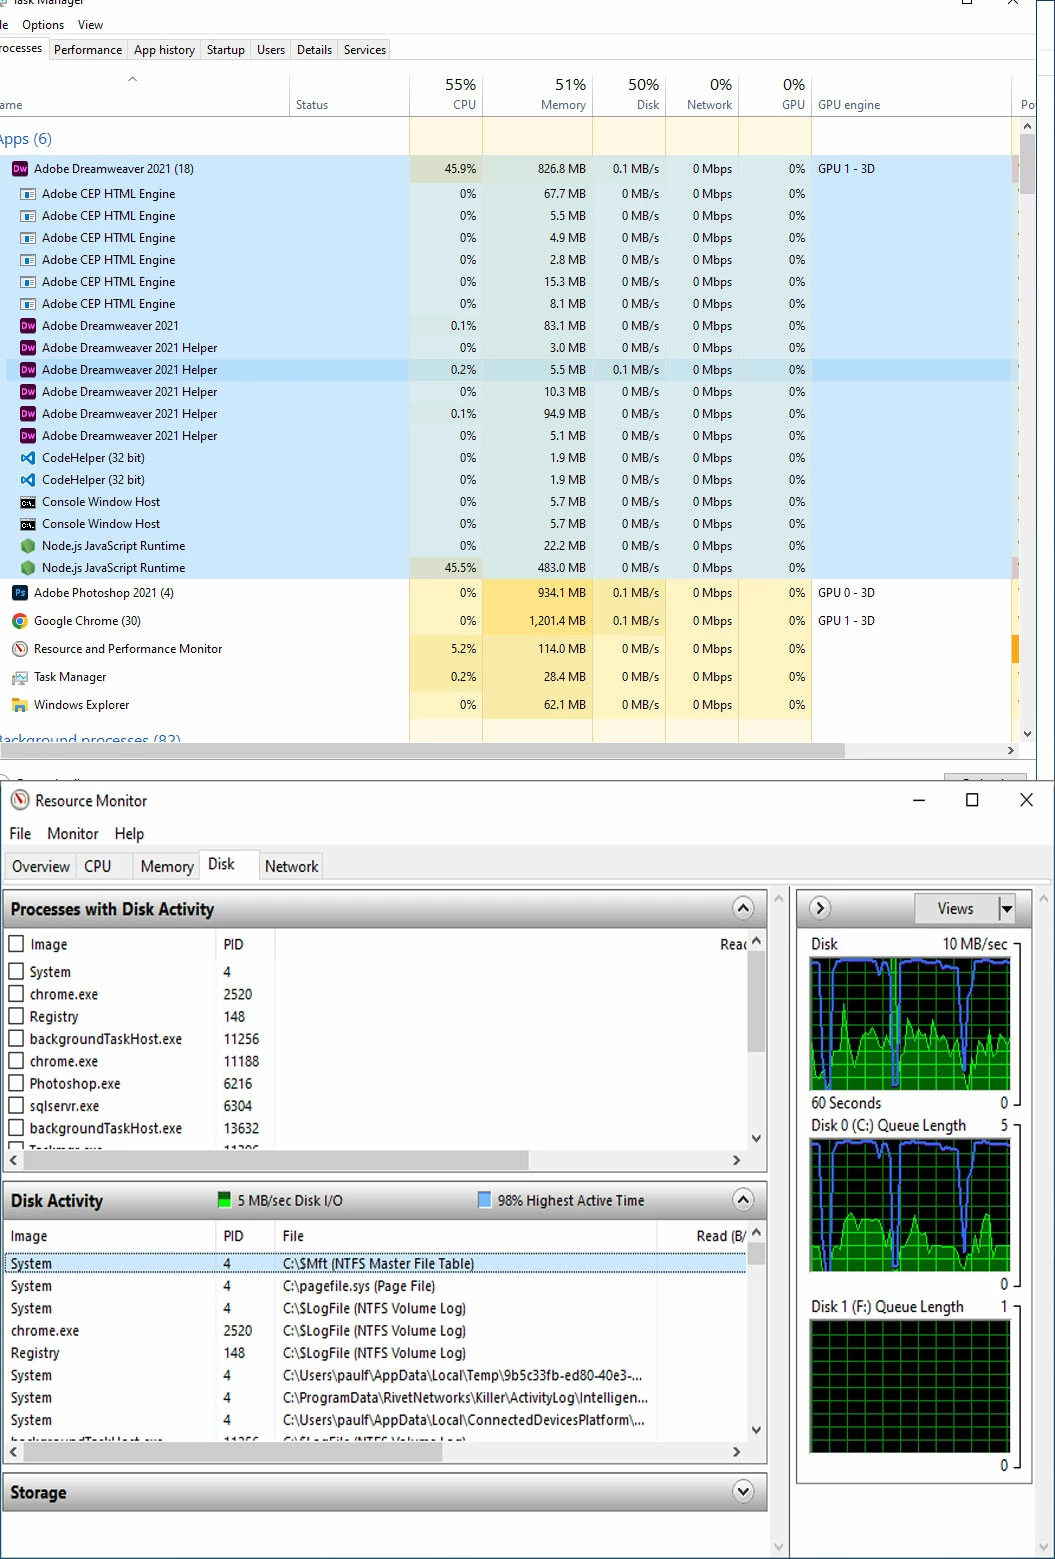
Task: Tick the Registry process checkbox
Action: click(16, 1016)
